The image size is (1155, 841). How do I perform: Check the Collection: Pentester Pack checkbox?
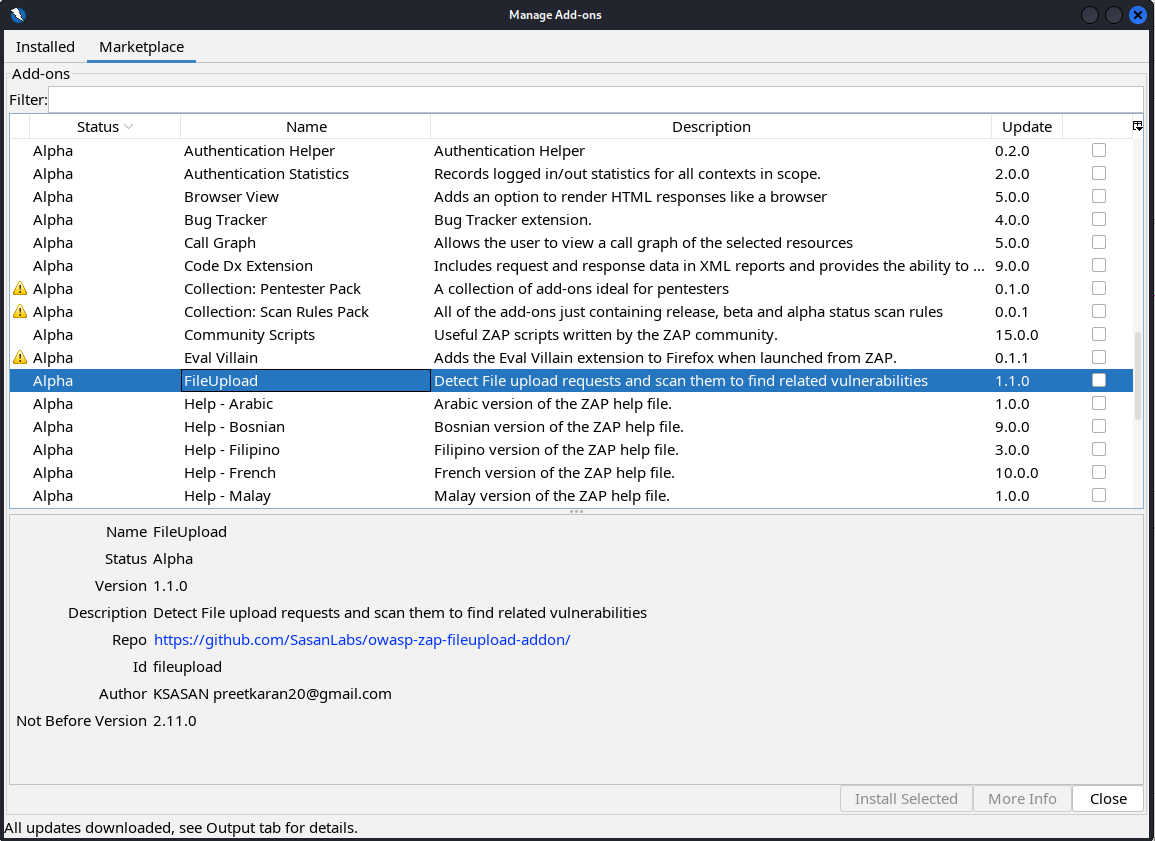tap(1098, 288)
